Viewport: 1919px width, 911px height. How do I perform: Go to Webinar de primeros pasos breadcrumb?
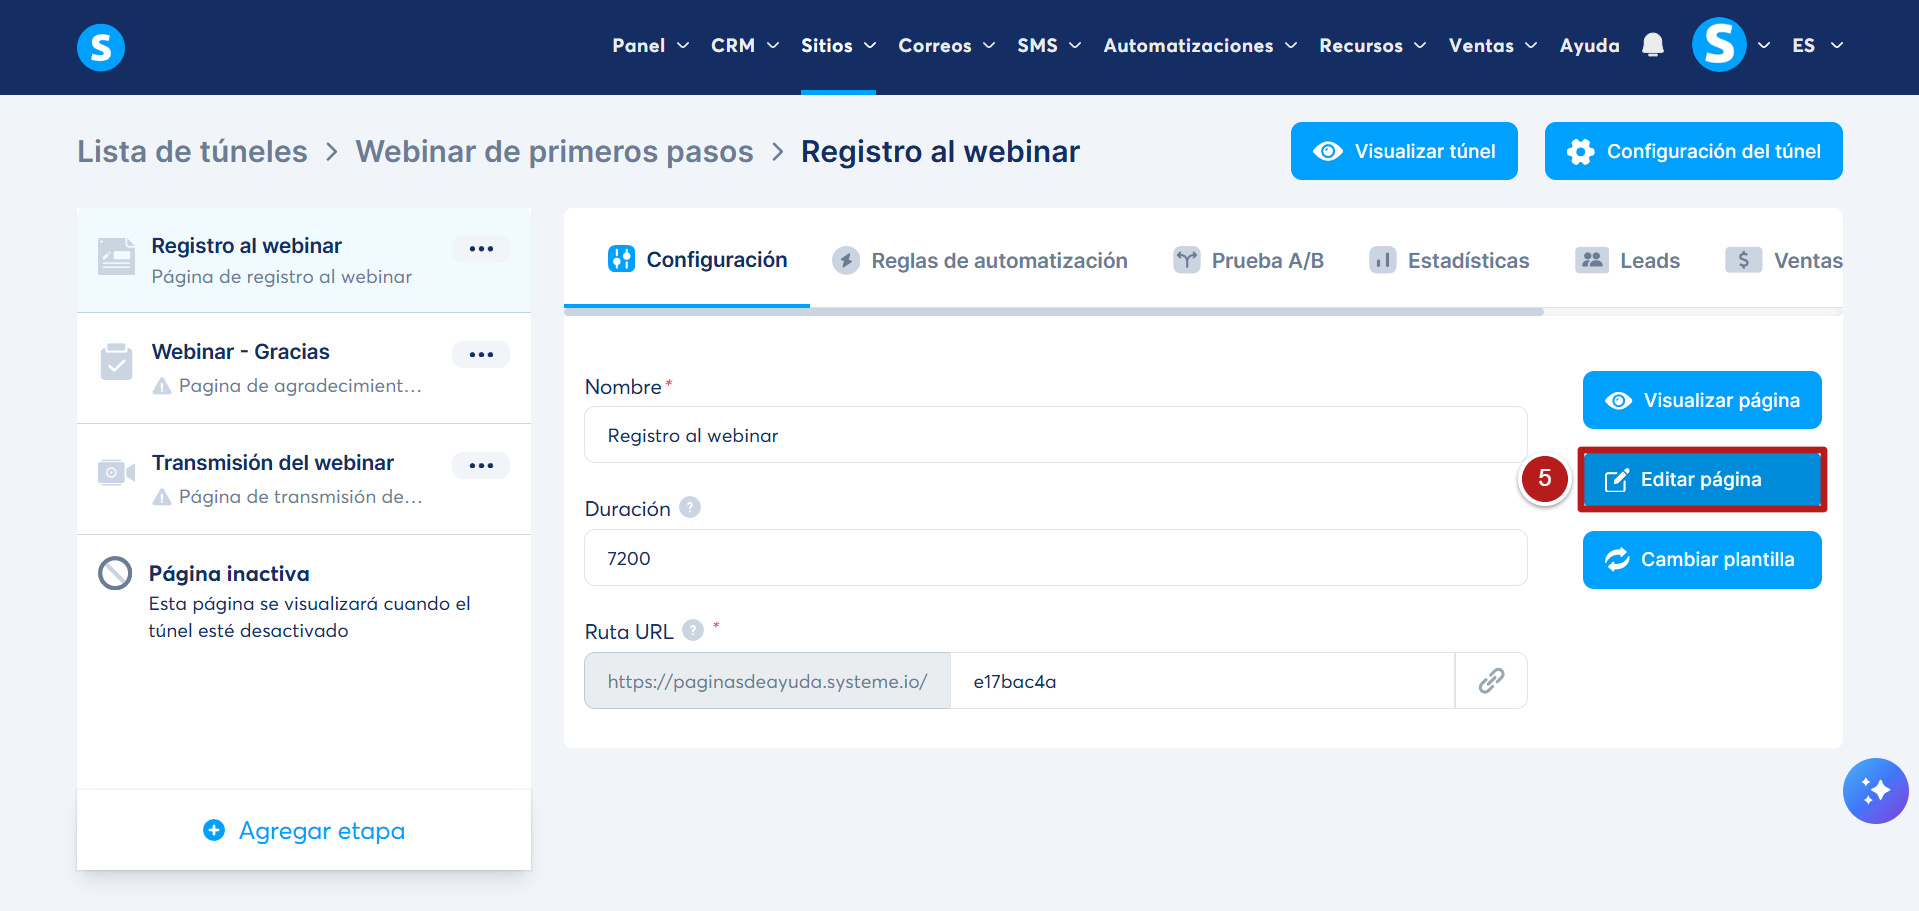pyautogui.click(x=554, y=151)
